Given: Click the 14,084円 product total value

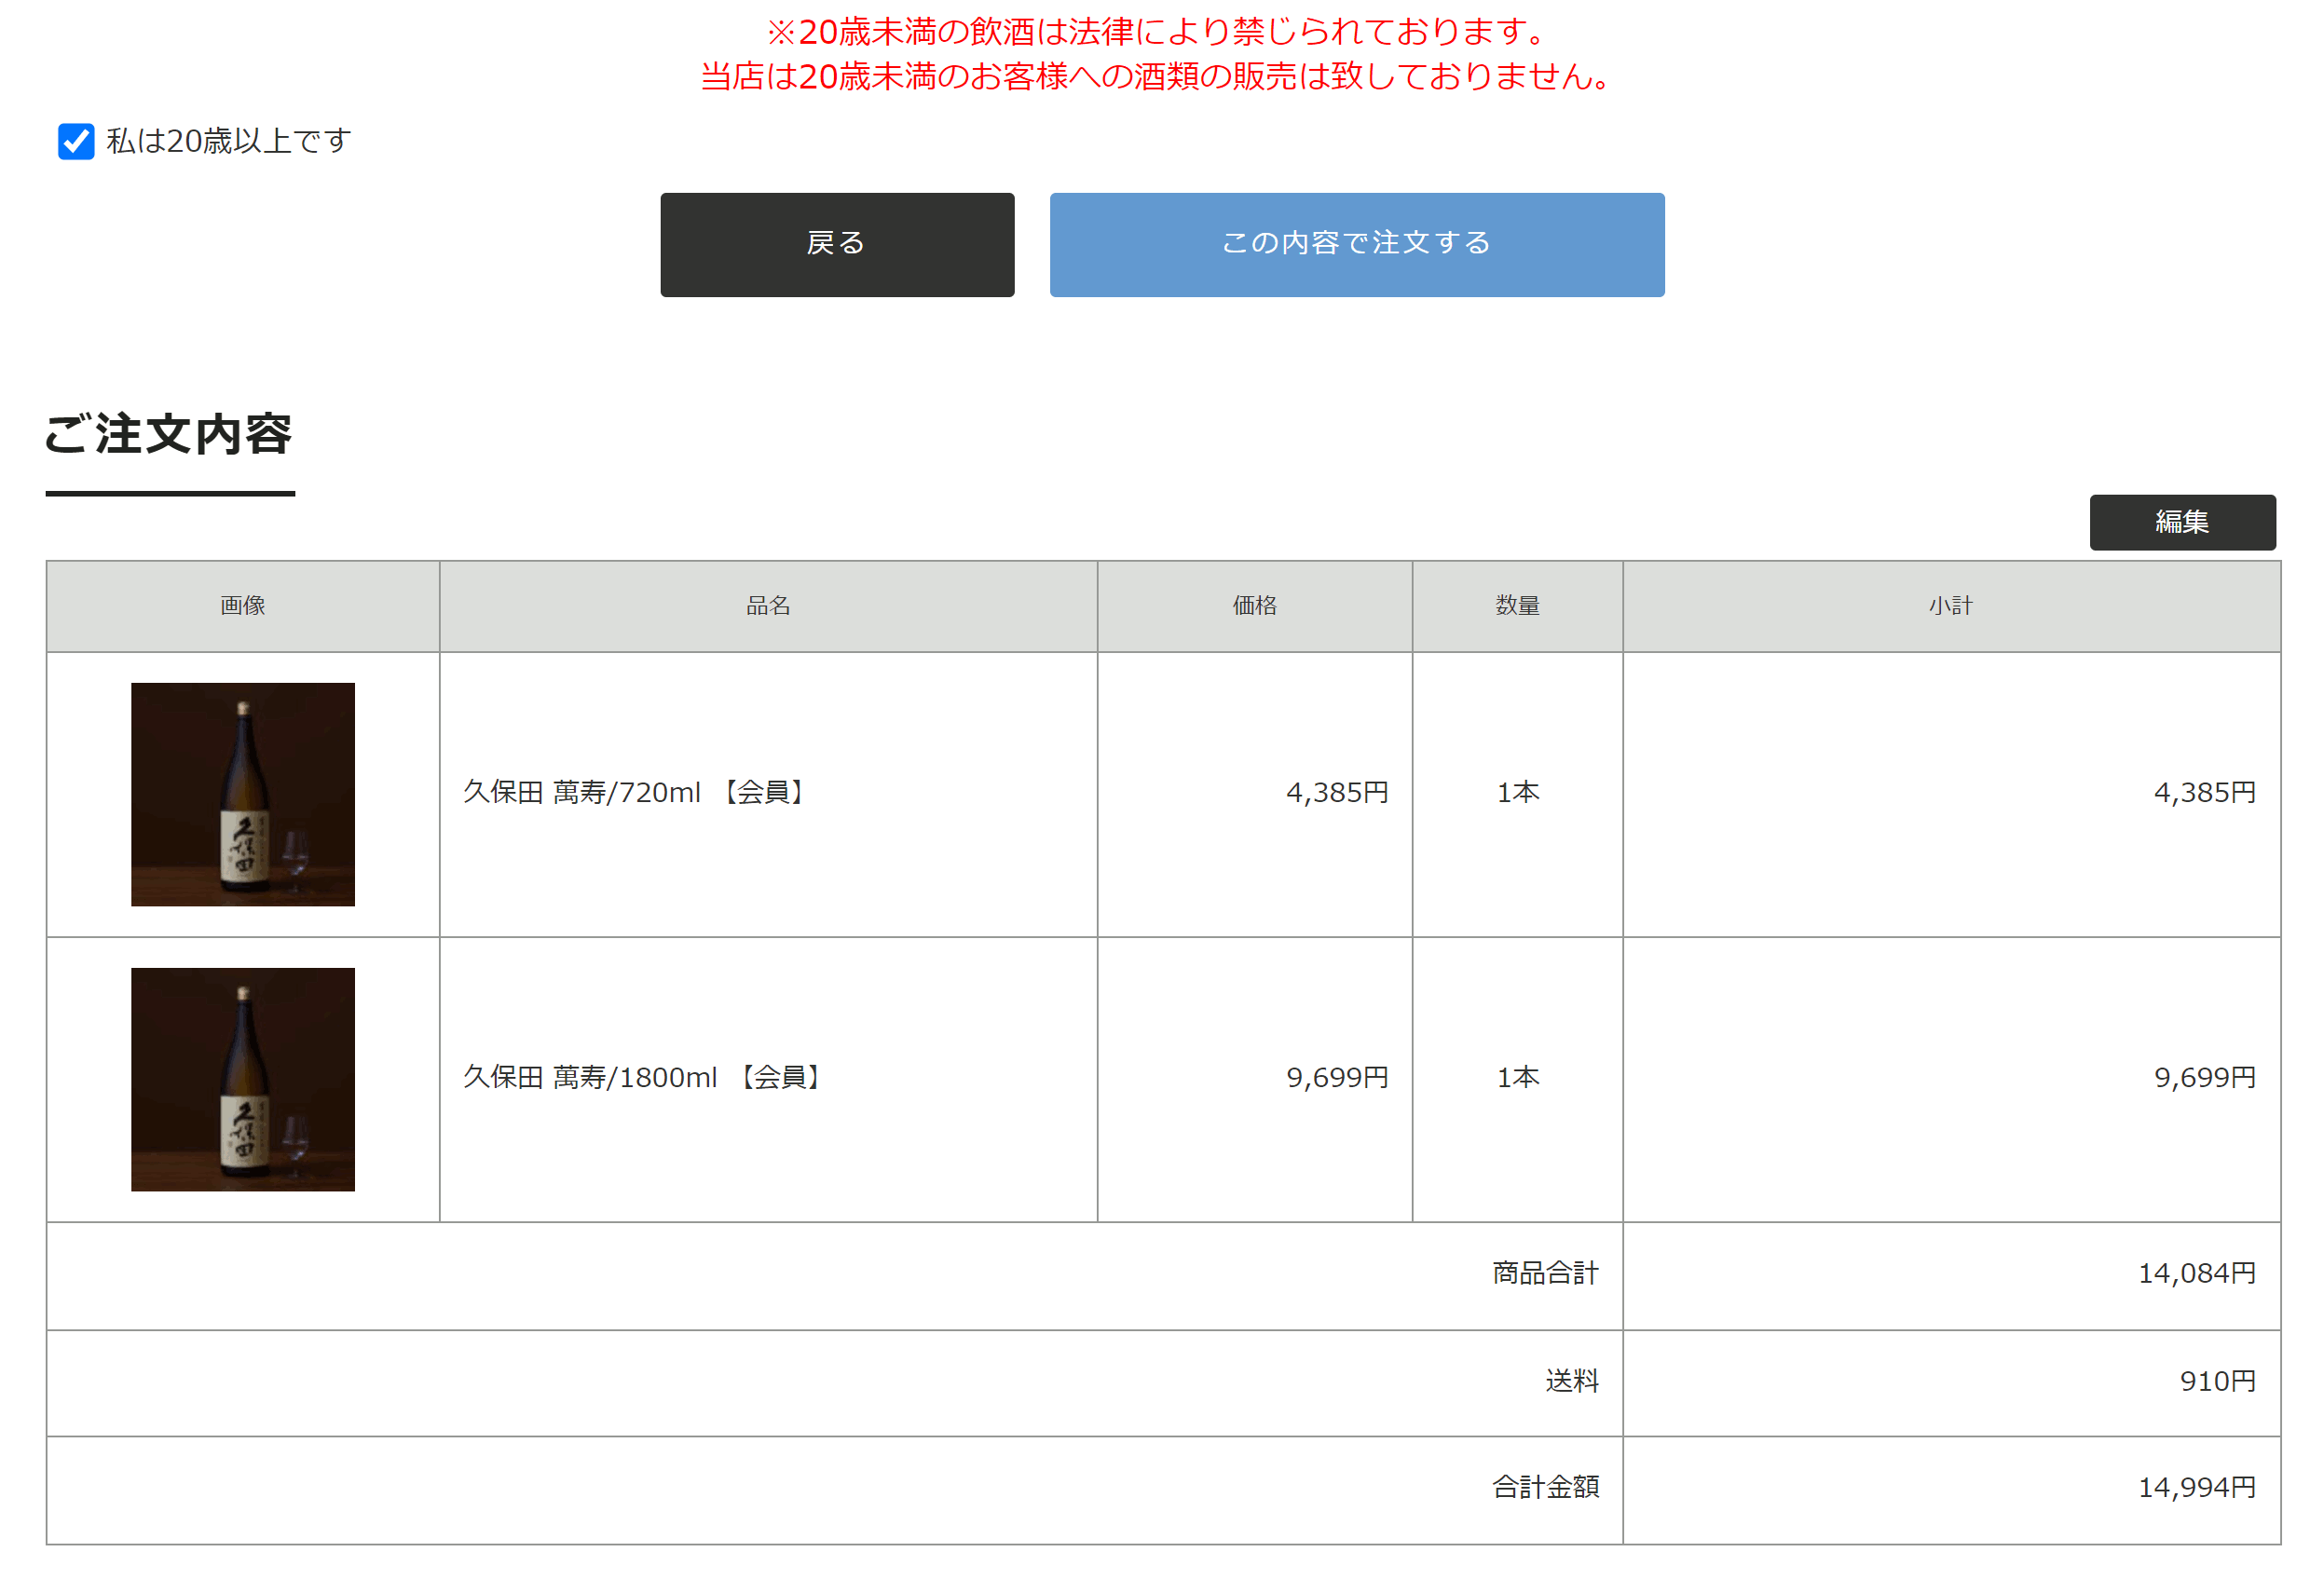Looking at the screenshot, I should pos(2197,1274).
